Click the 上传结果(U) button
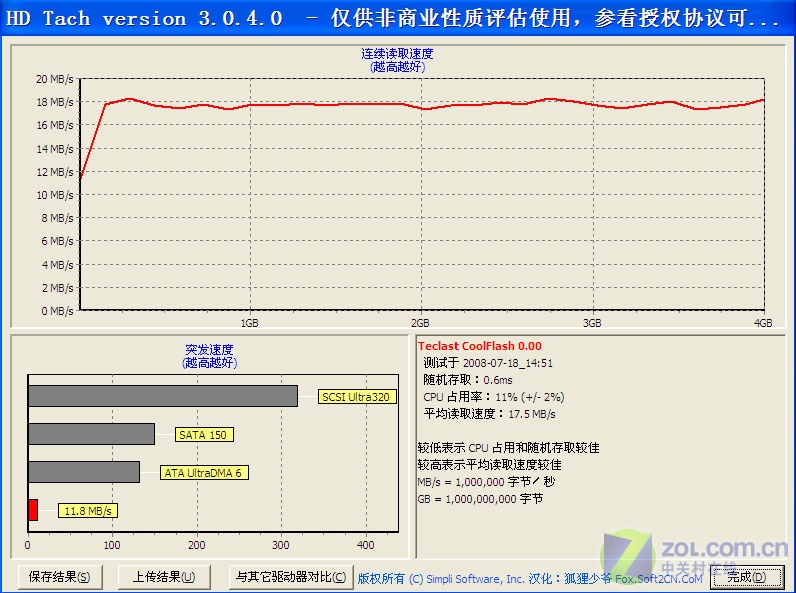 tap(164, 577)
